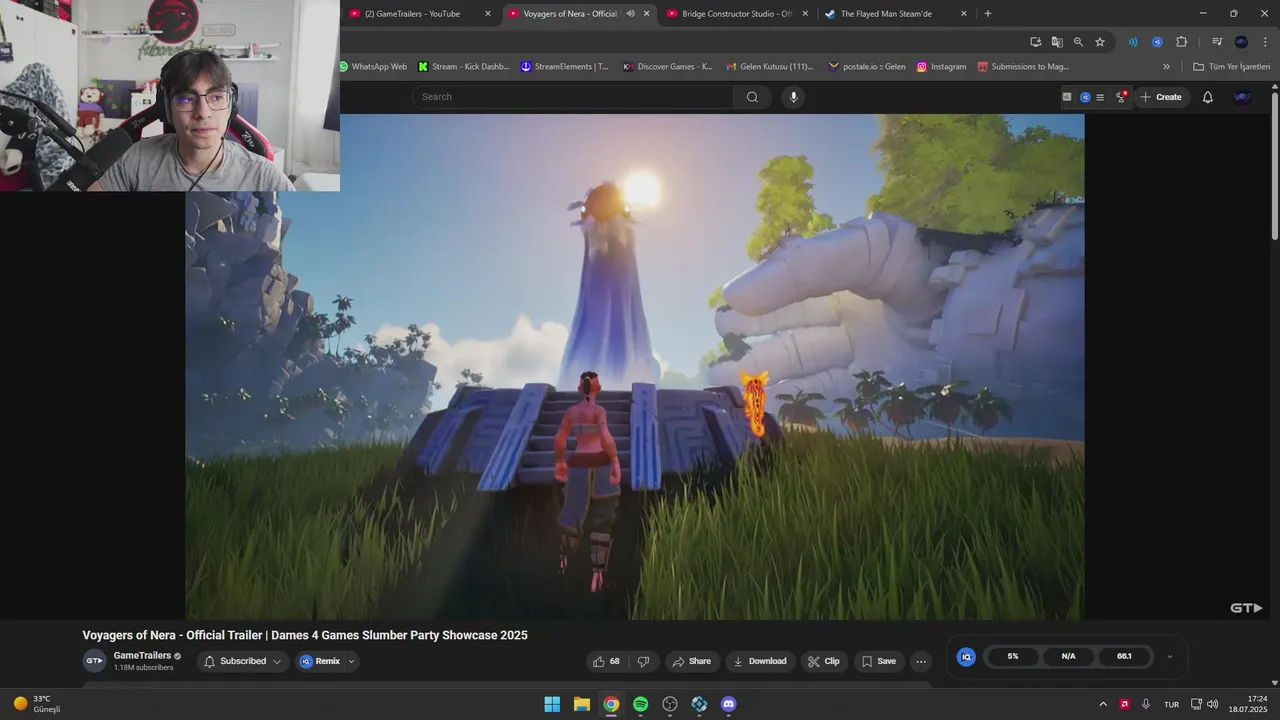1280x720 pixels.
Task: Click the Clip button
Action: click(x=824, y=661)
